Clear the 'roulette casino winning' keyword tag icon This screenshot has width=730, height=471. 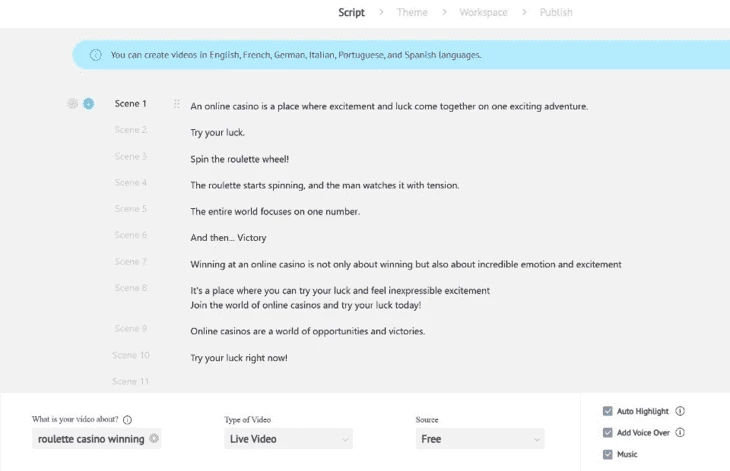click(x=154, y=438)
